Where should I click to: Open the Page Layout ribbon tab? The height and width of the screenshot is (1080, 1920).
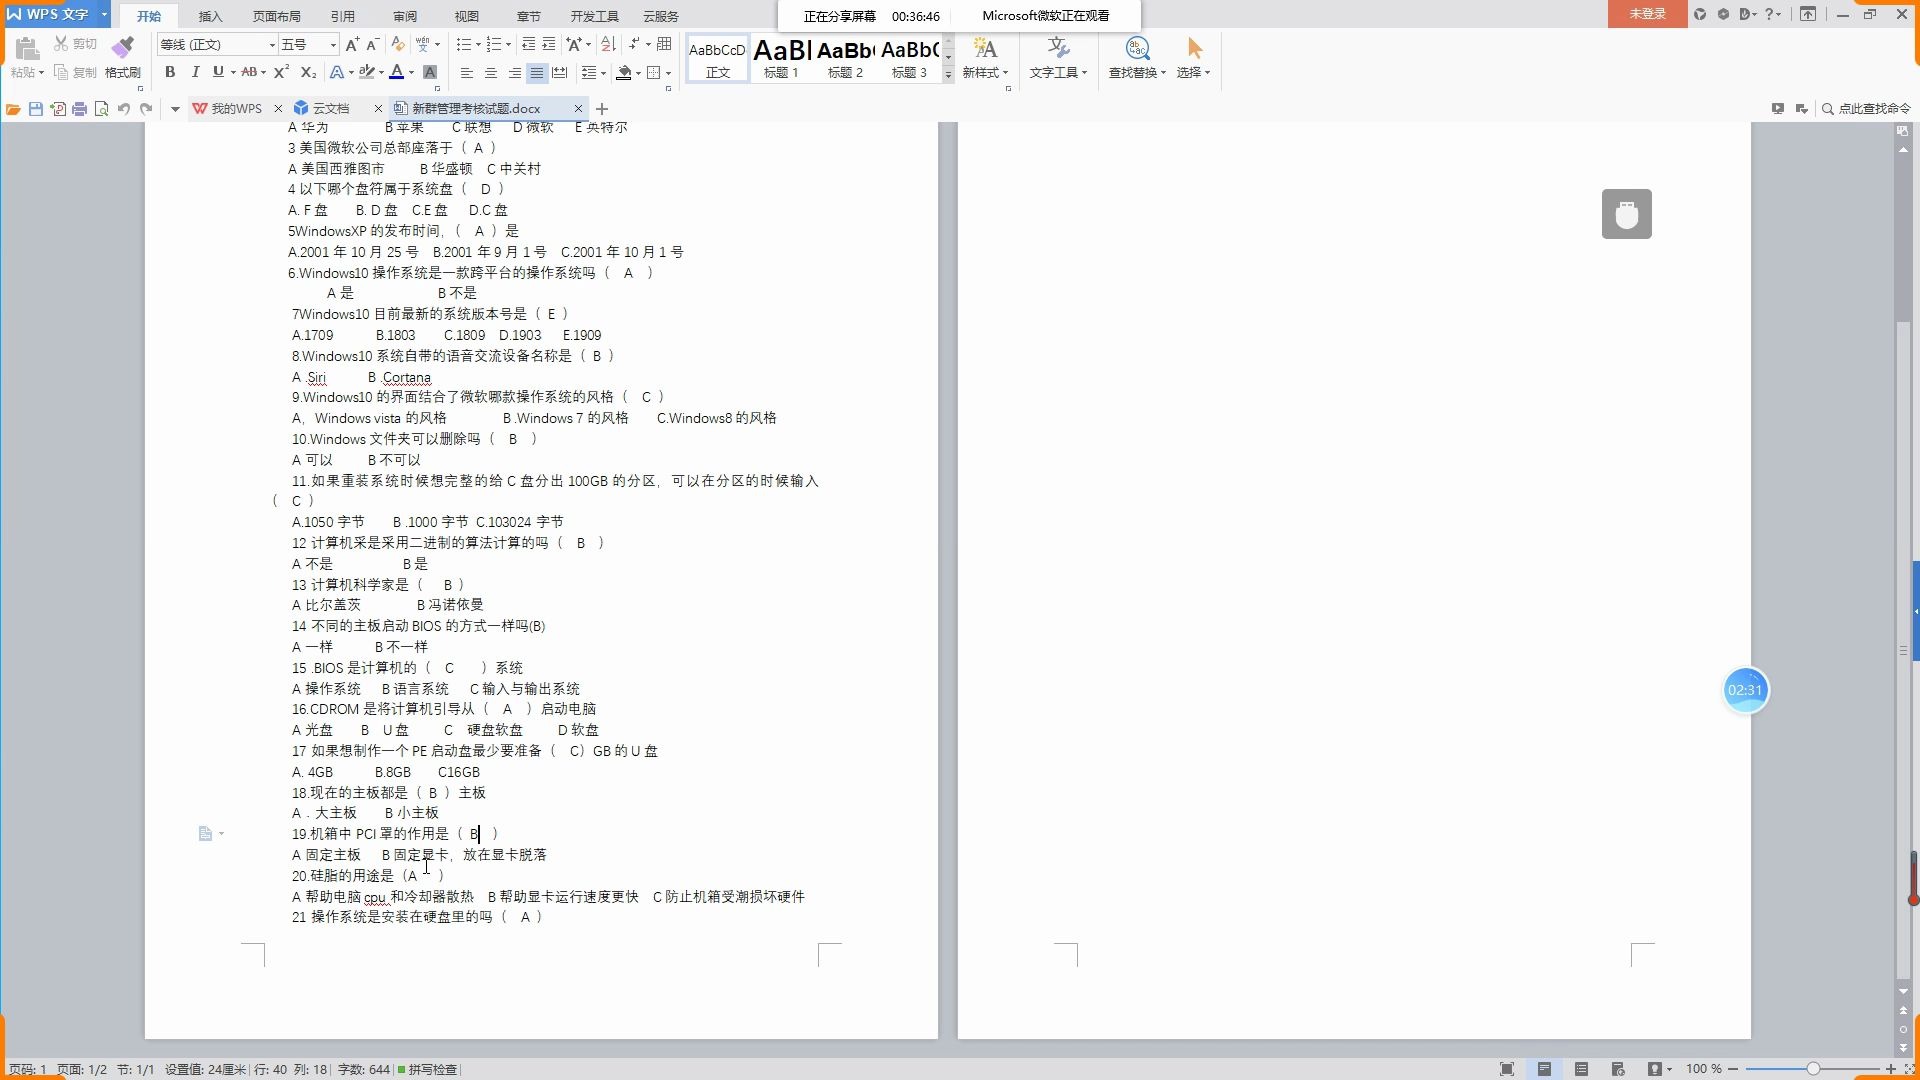(277, 16)
